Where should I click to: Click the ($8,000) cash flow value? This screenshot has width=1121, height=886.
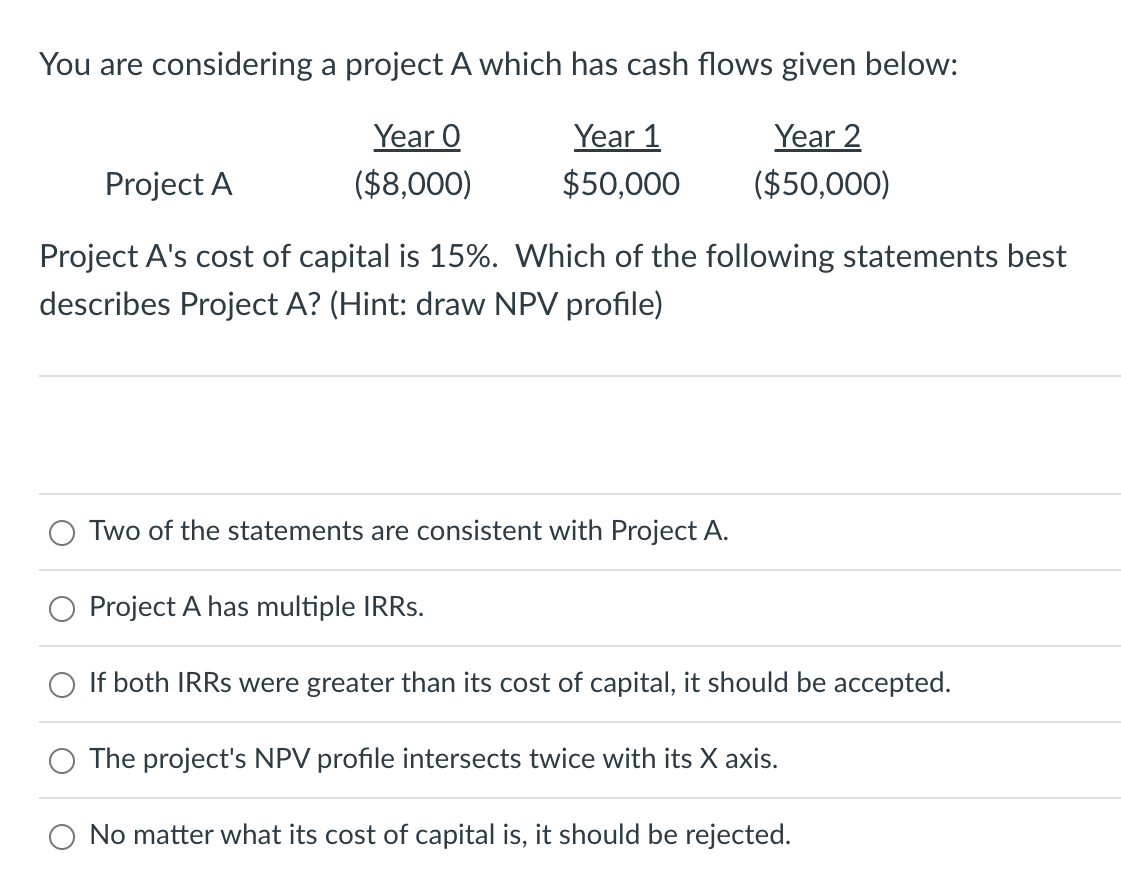pyautogui.click(x=413, y=184)
